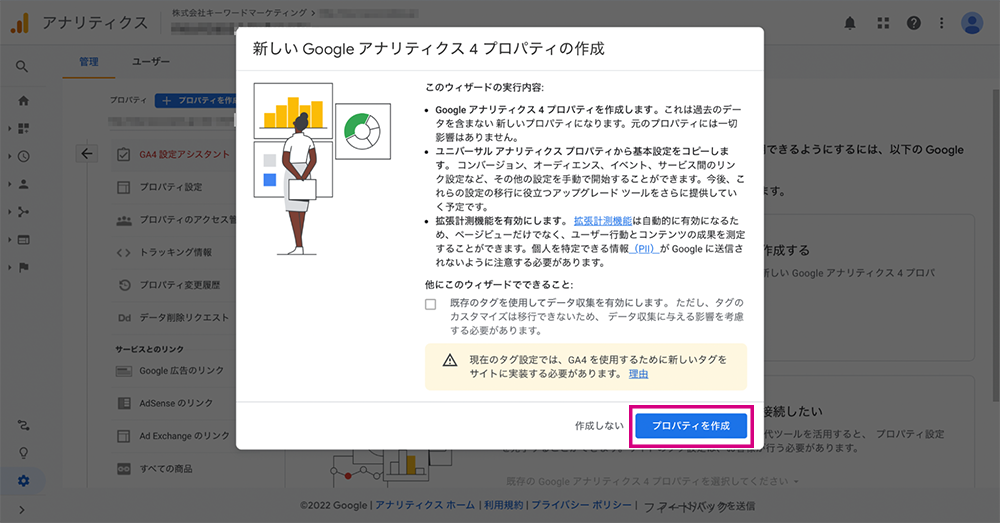Open the acquisition branching icon in sidebar

[x=24, y=212]
